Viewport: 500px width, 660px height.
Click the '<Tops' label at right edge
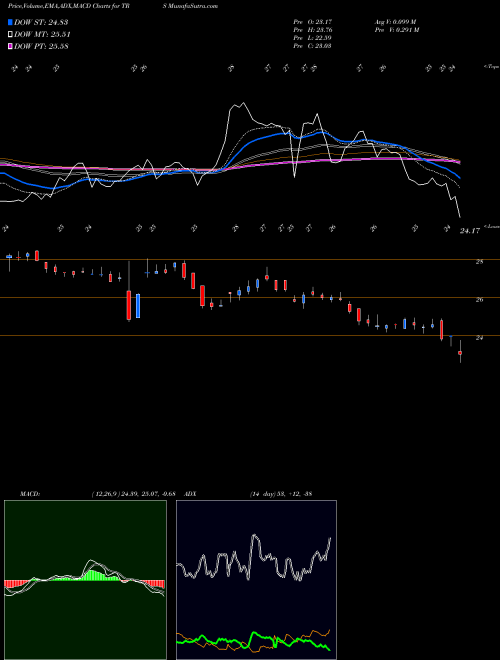[x=492, y=67]
